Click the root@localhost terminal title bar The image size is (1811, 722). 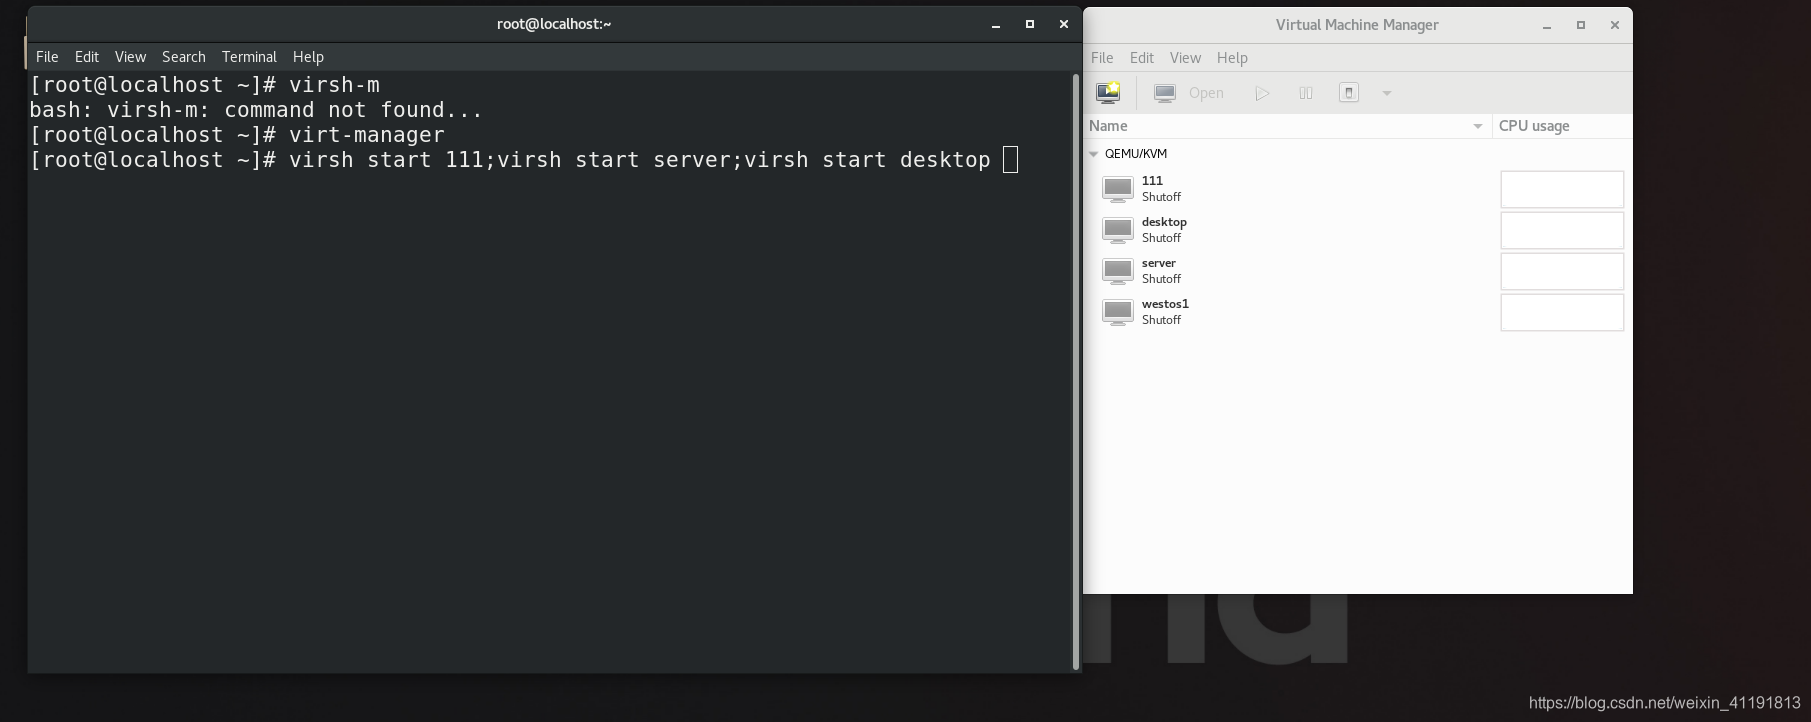click(x=554, y=24)
